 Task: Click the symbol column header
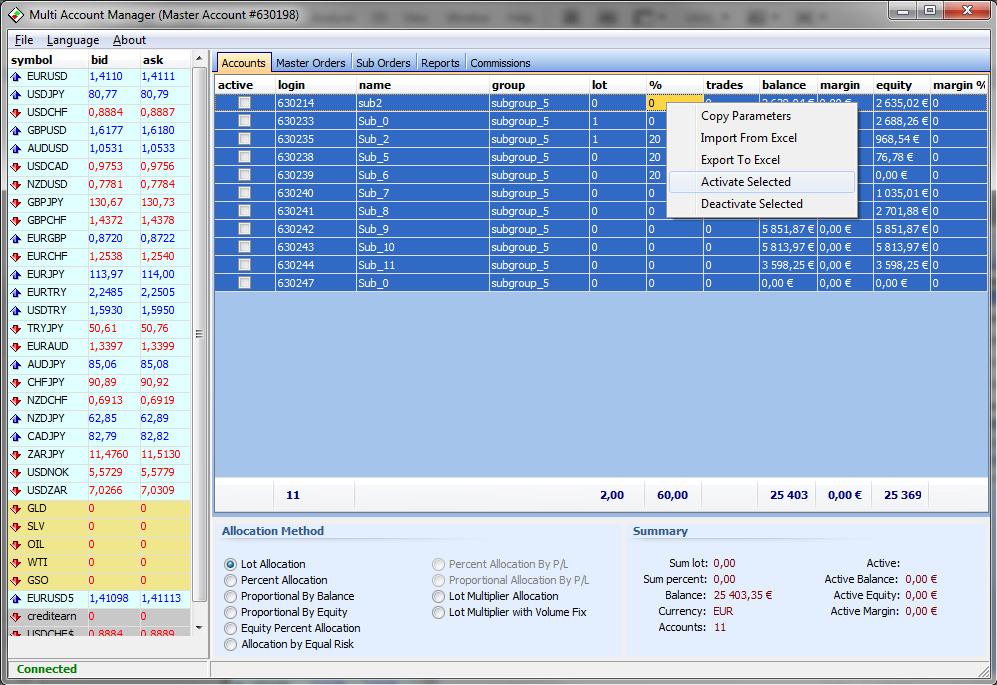(x=48, y=60)
